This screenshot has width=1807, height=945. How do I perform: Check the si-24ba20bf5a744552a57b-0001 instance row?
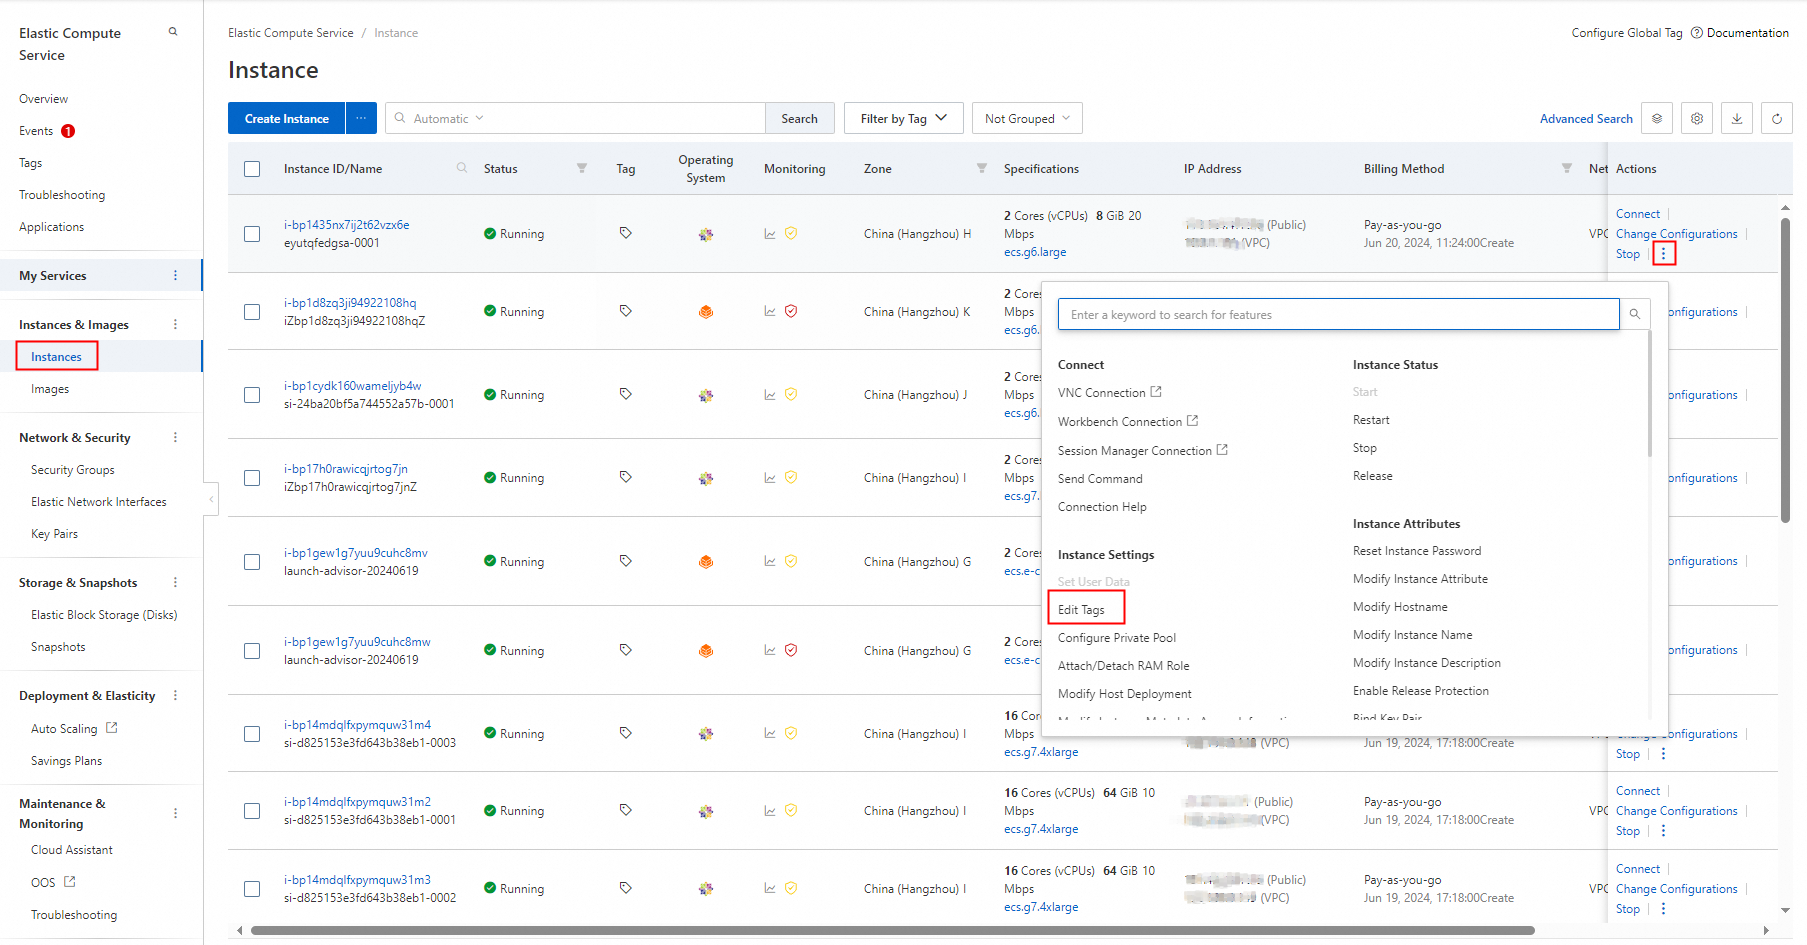(x=252, y=395)
